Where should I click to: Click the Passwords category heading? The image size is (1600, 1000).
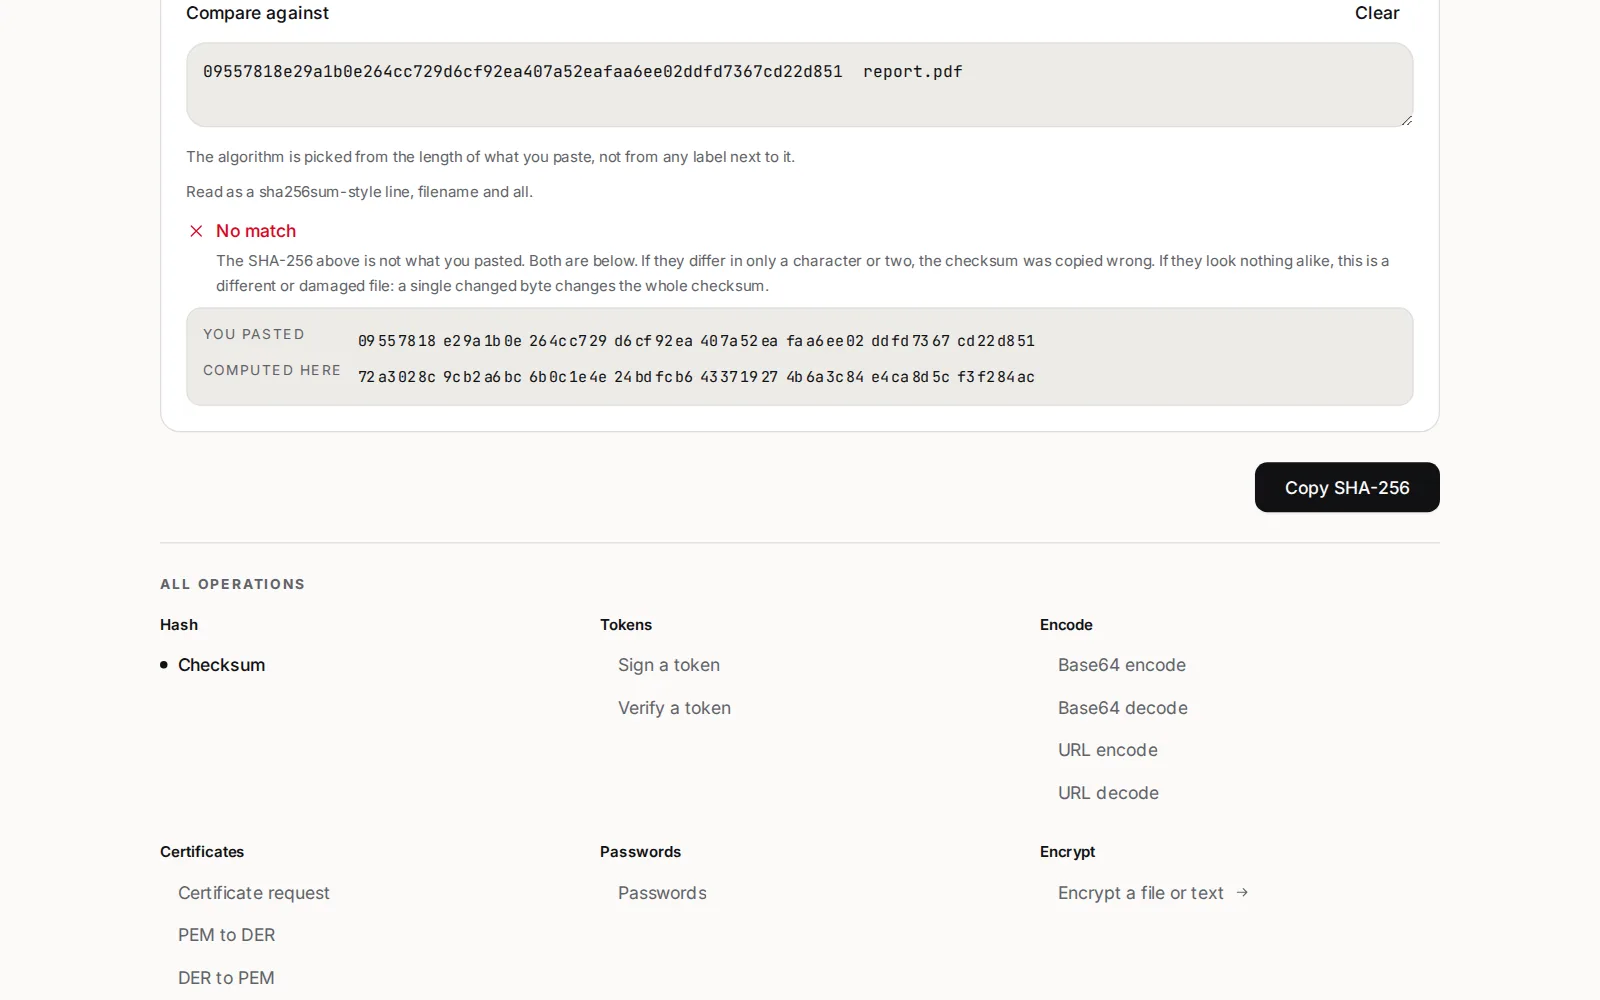point(640,852)
